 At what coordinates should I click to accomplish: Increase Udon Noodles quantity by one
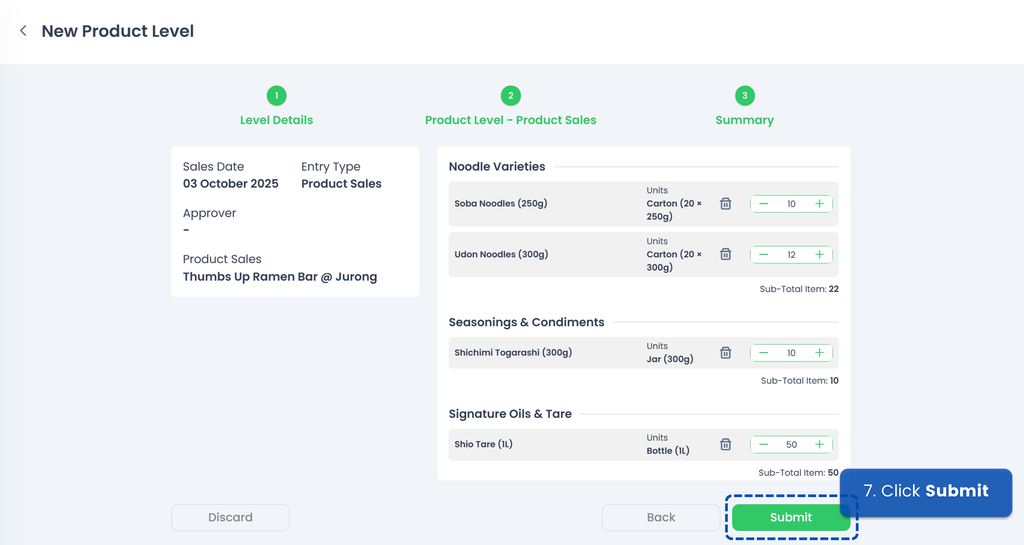click(819, 255)
